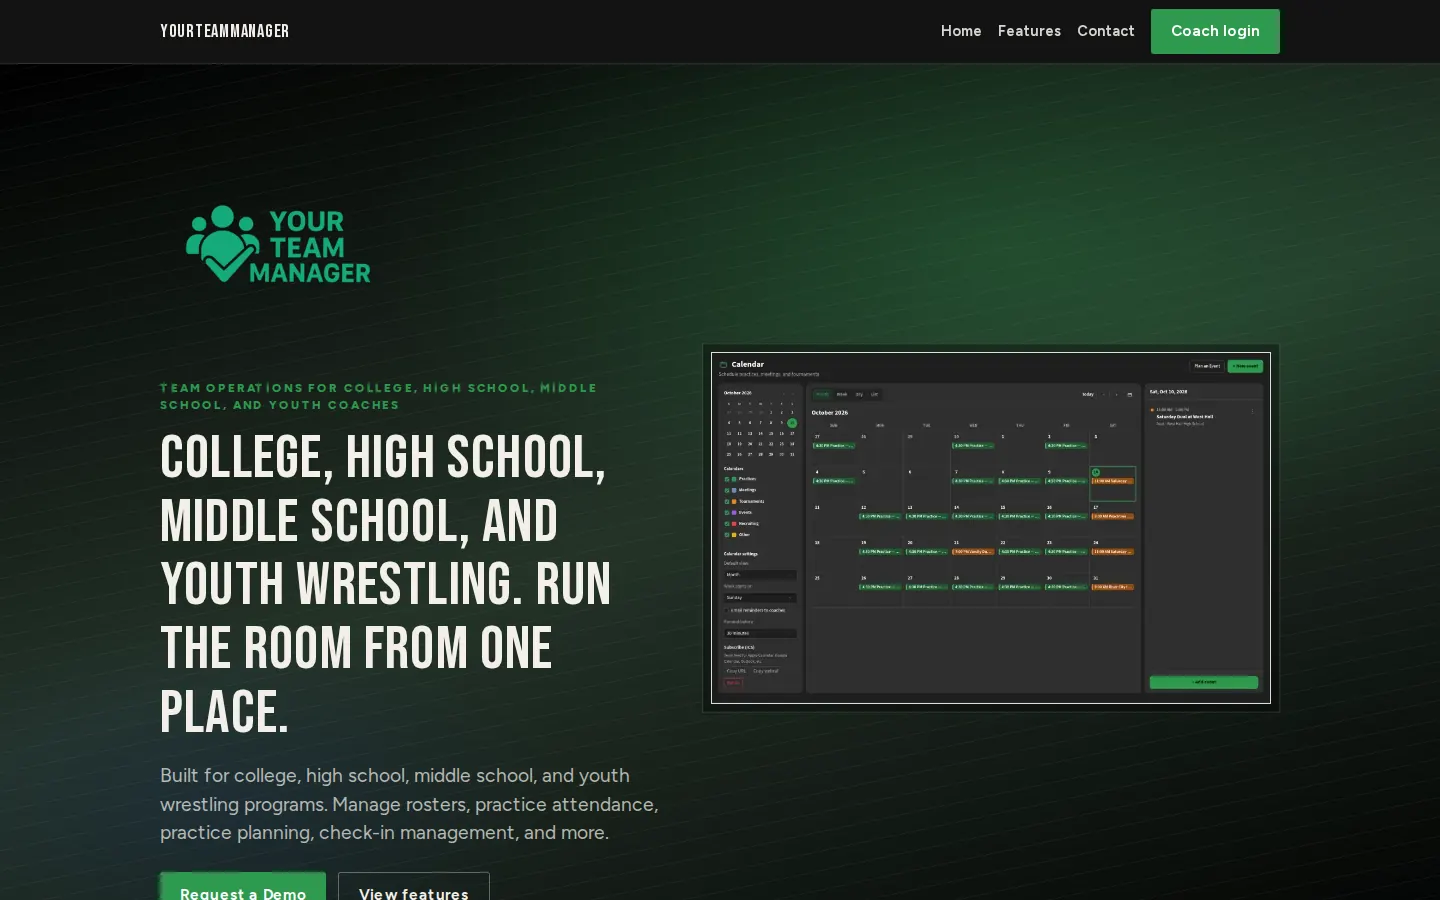Click the Coach login button
Image resolution: width=1440 pixels, height=900 pixels.
pos(1215,31)
